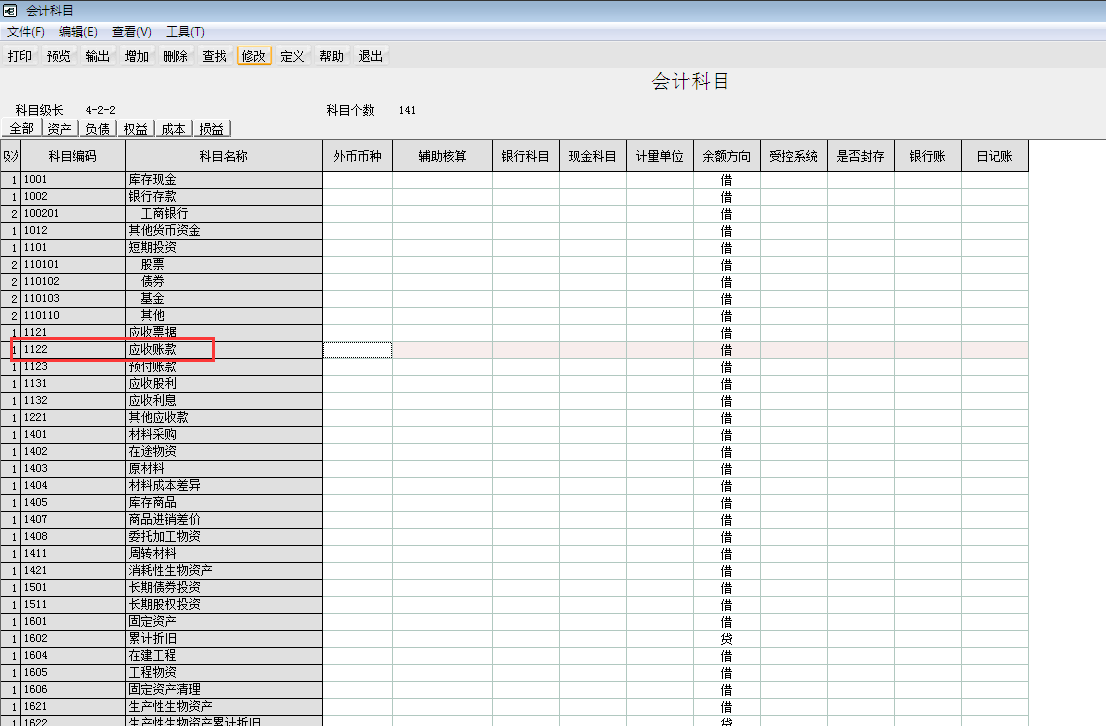The width and height of the screenshot is (1106, 726).
Task: Open 查找 (Find) in the toolbar
Action: coord(215,56)
